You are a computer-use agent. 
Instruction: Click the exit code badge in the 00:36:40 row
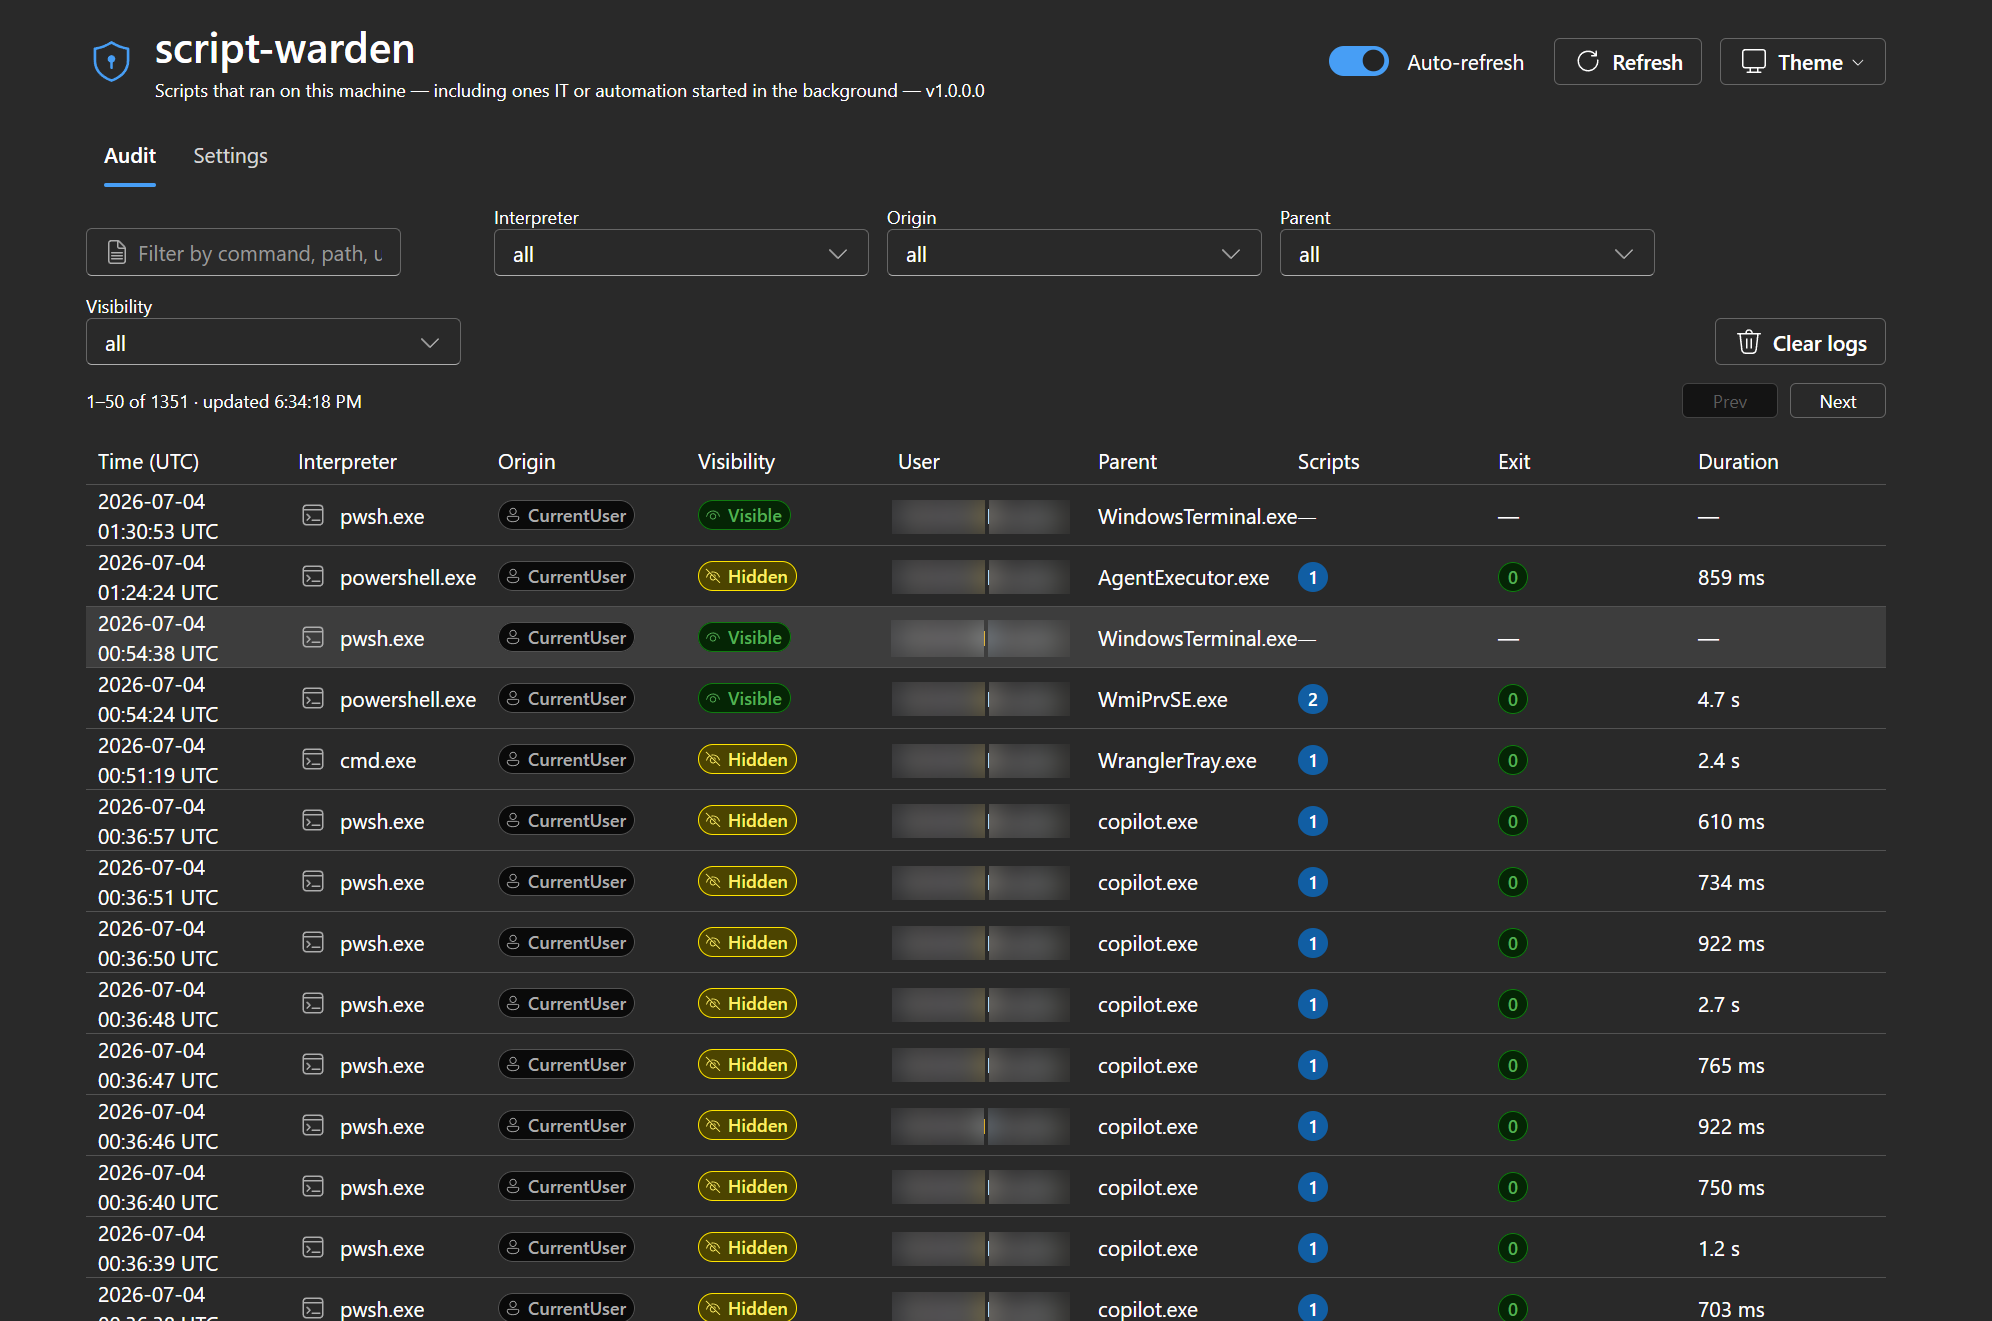click(1513, 1187)
